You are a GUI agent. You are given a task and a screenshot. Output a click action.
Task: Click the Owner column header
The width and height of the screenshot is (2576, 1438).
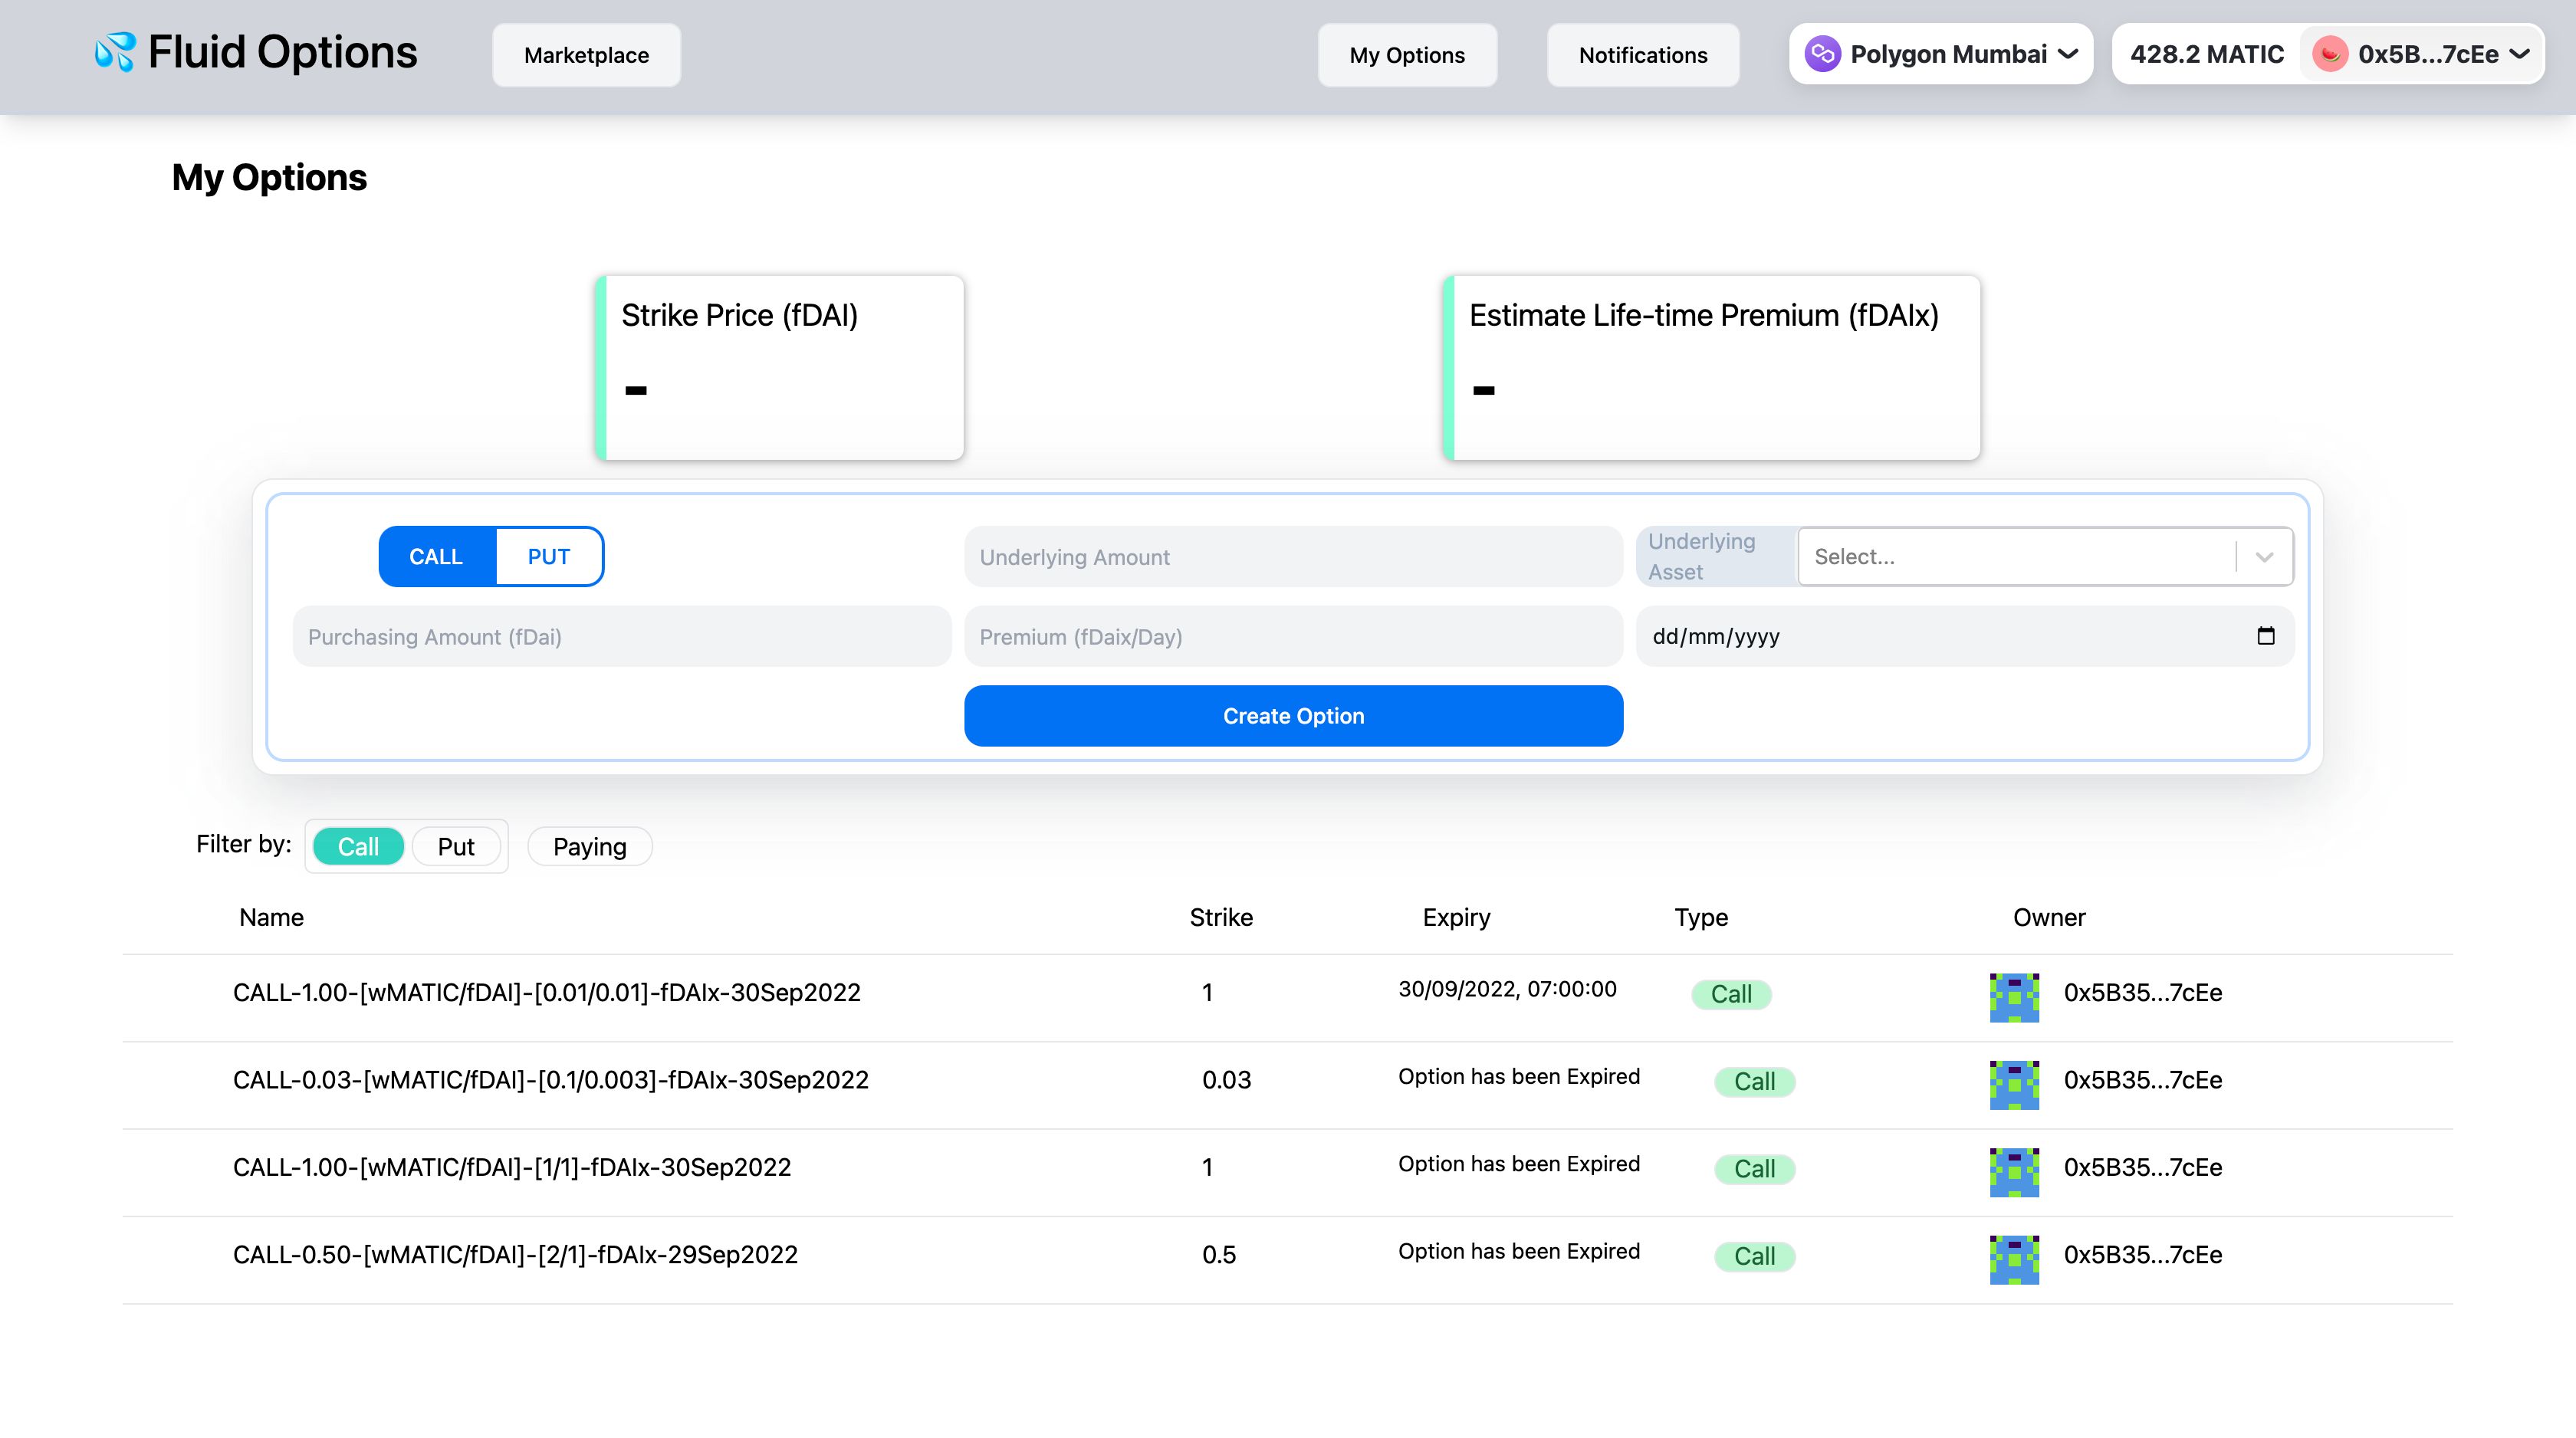[x=2049, y=918]
